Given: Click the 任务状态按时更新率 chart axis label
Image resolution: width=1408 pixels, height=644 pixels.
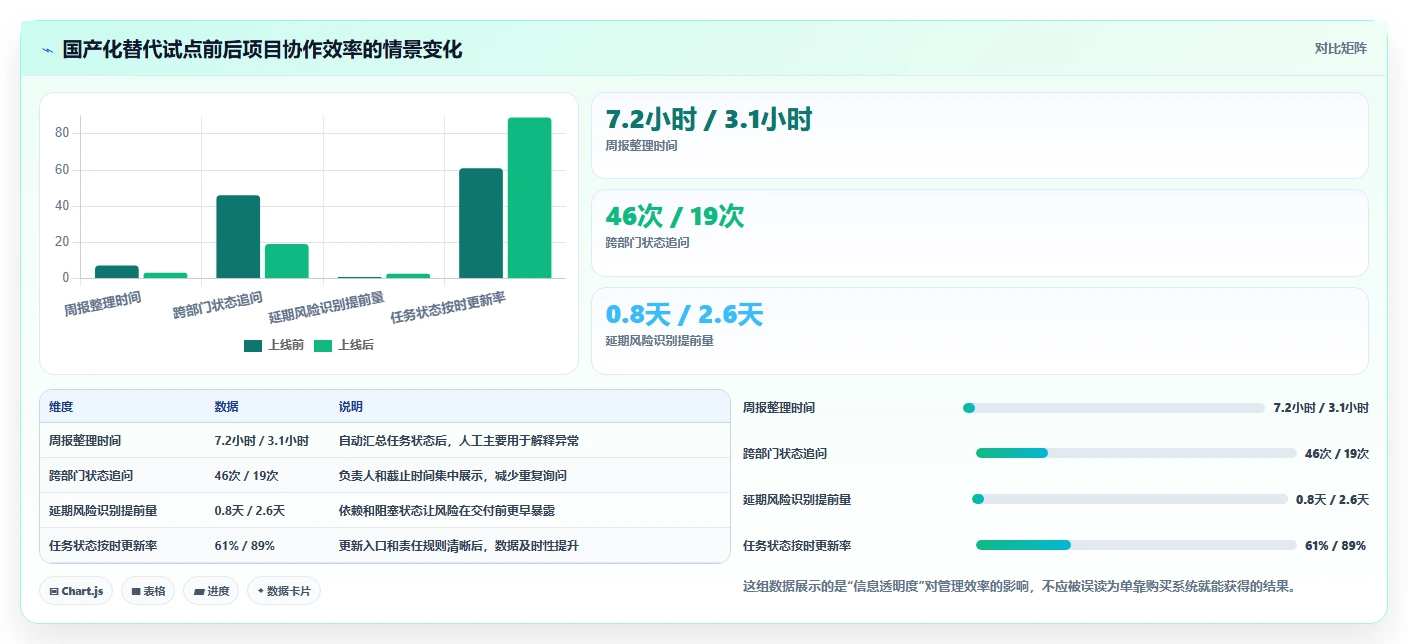Looking at the screenshot, I should pyautogui.click(x=448, y=307).
